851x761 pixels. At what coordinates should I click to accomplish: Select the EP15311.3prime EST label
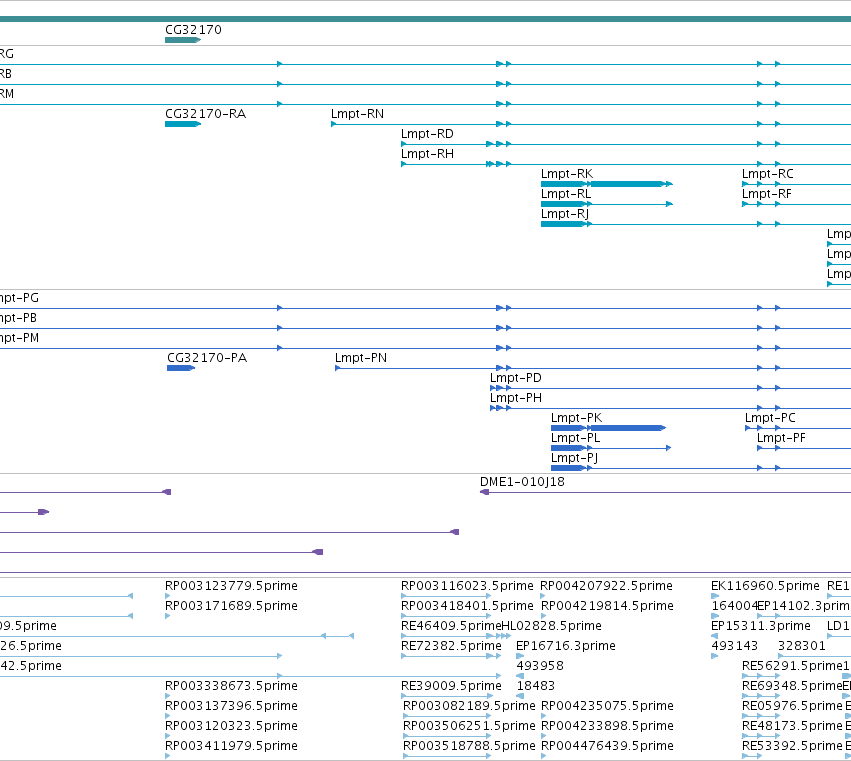pos(761,626)
